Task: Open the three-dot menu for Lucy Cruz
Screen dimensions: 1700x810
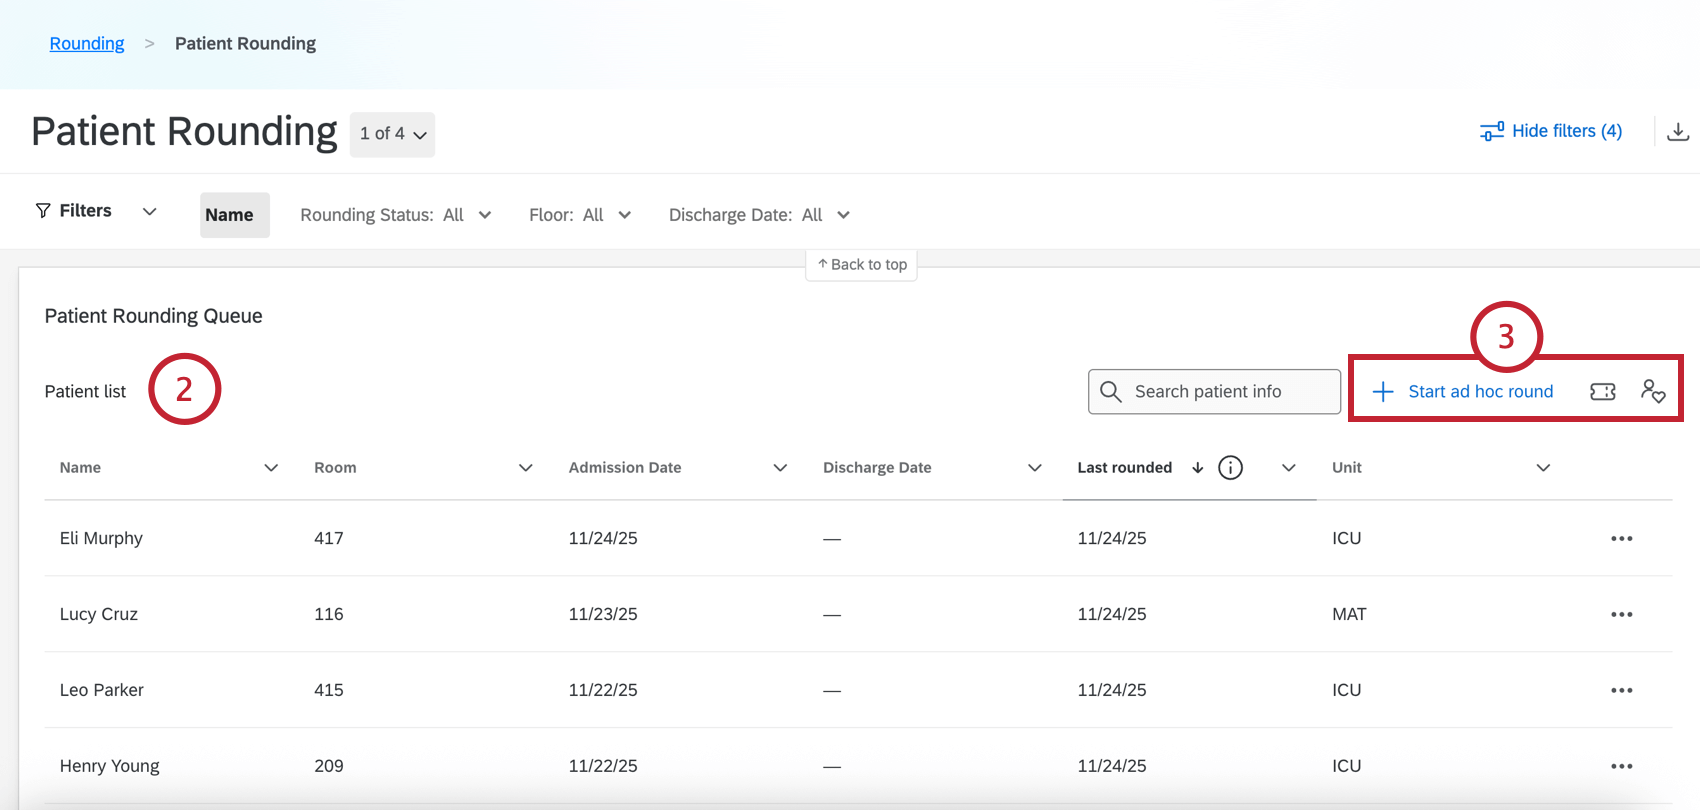Action: pyautogui.click(x=1621, y=615)
